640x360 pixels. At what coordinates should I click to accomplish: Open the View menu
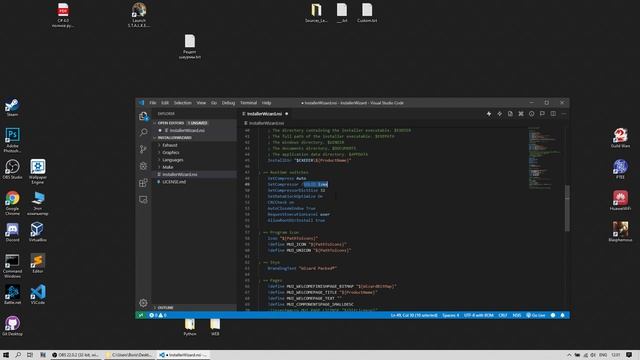(x=201, y=103)
